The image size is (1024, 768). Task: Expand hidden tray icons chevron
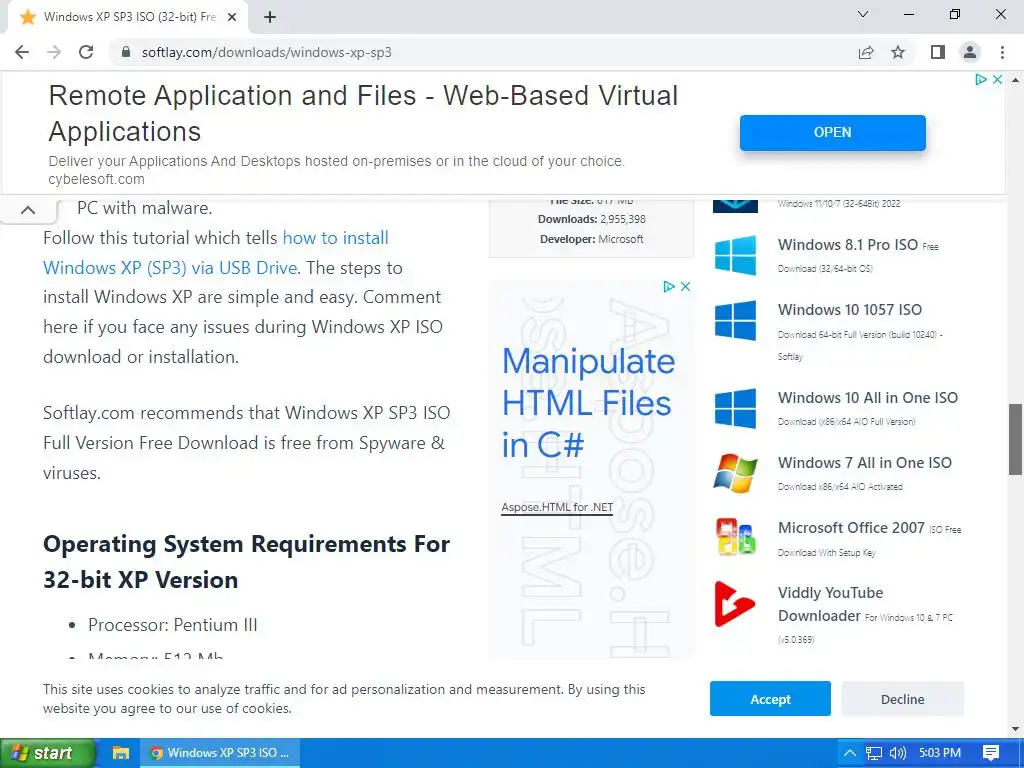[850, 753]
